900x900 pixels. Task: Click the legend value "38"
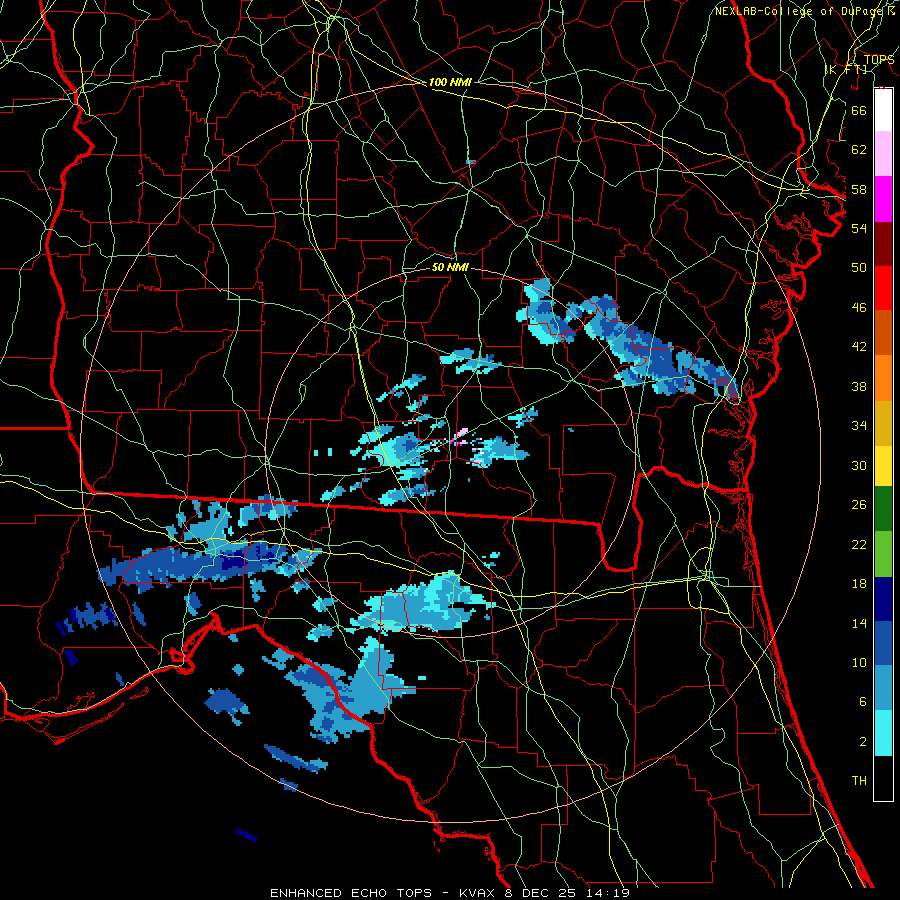[x=859, y=386]
